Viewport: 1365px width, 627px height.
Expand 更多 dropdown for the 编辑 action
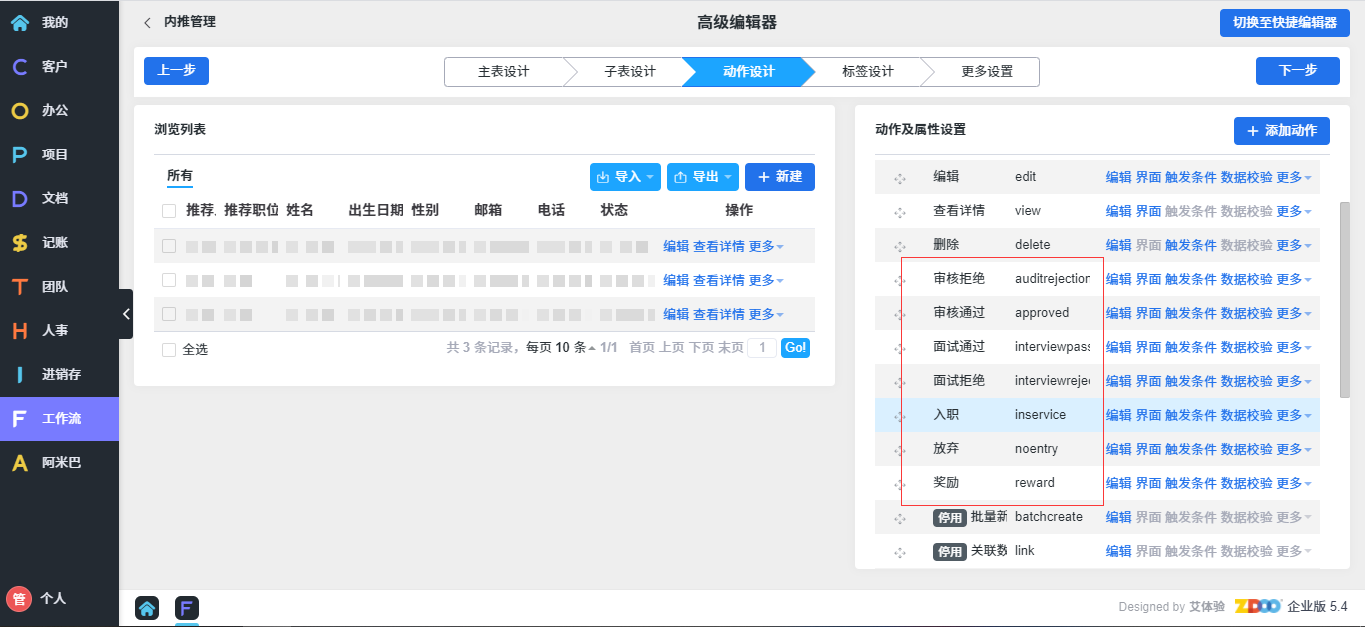pos(1294,178)
